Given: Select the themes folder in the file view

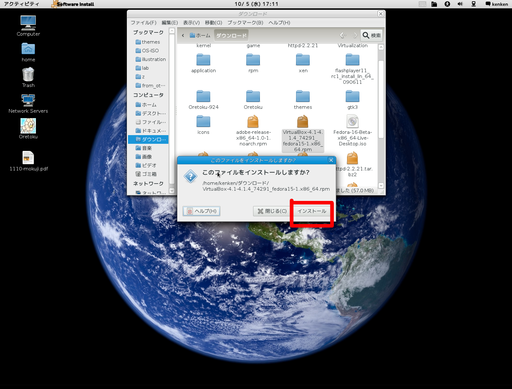Looking at the screenshot, I should click(x=303, y=100).
